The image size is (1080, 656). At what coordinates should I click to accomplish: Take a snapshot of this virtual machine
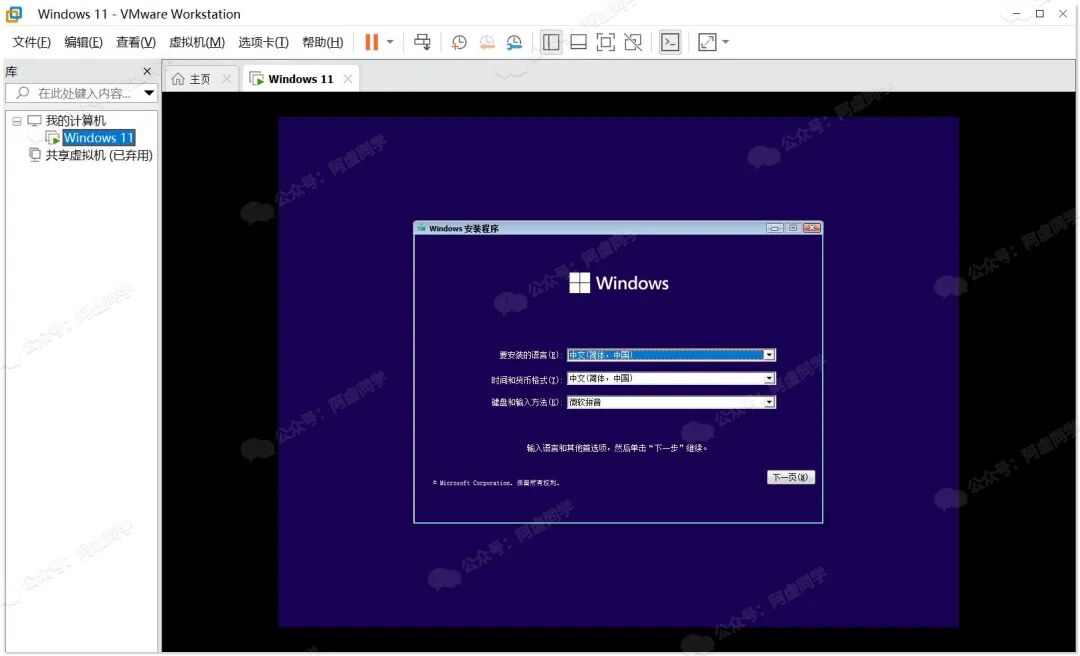point(459,43)
